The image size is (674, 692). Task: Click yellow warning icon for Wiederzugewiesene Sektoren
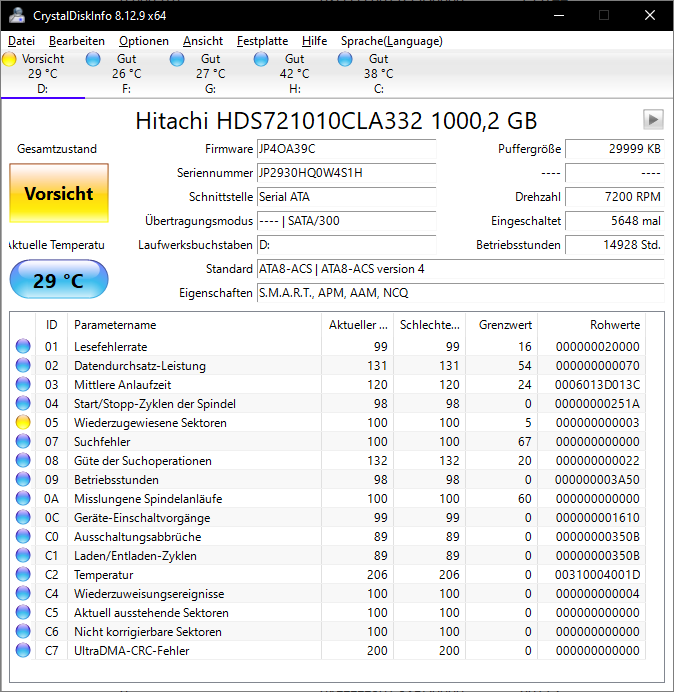pos(23,422)
